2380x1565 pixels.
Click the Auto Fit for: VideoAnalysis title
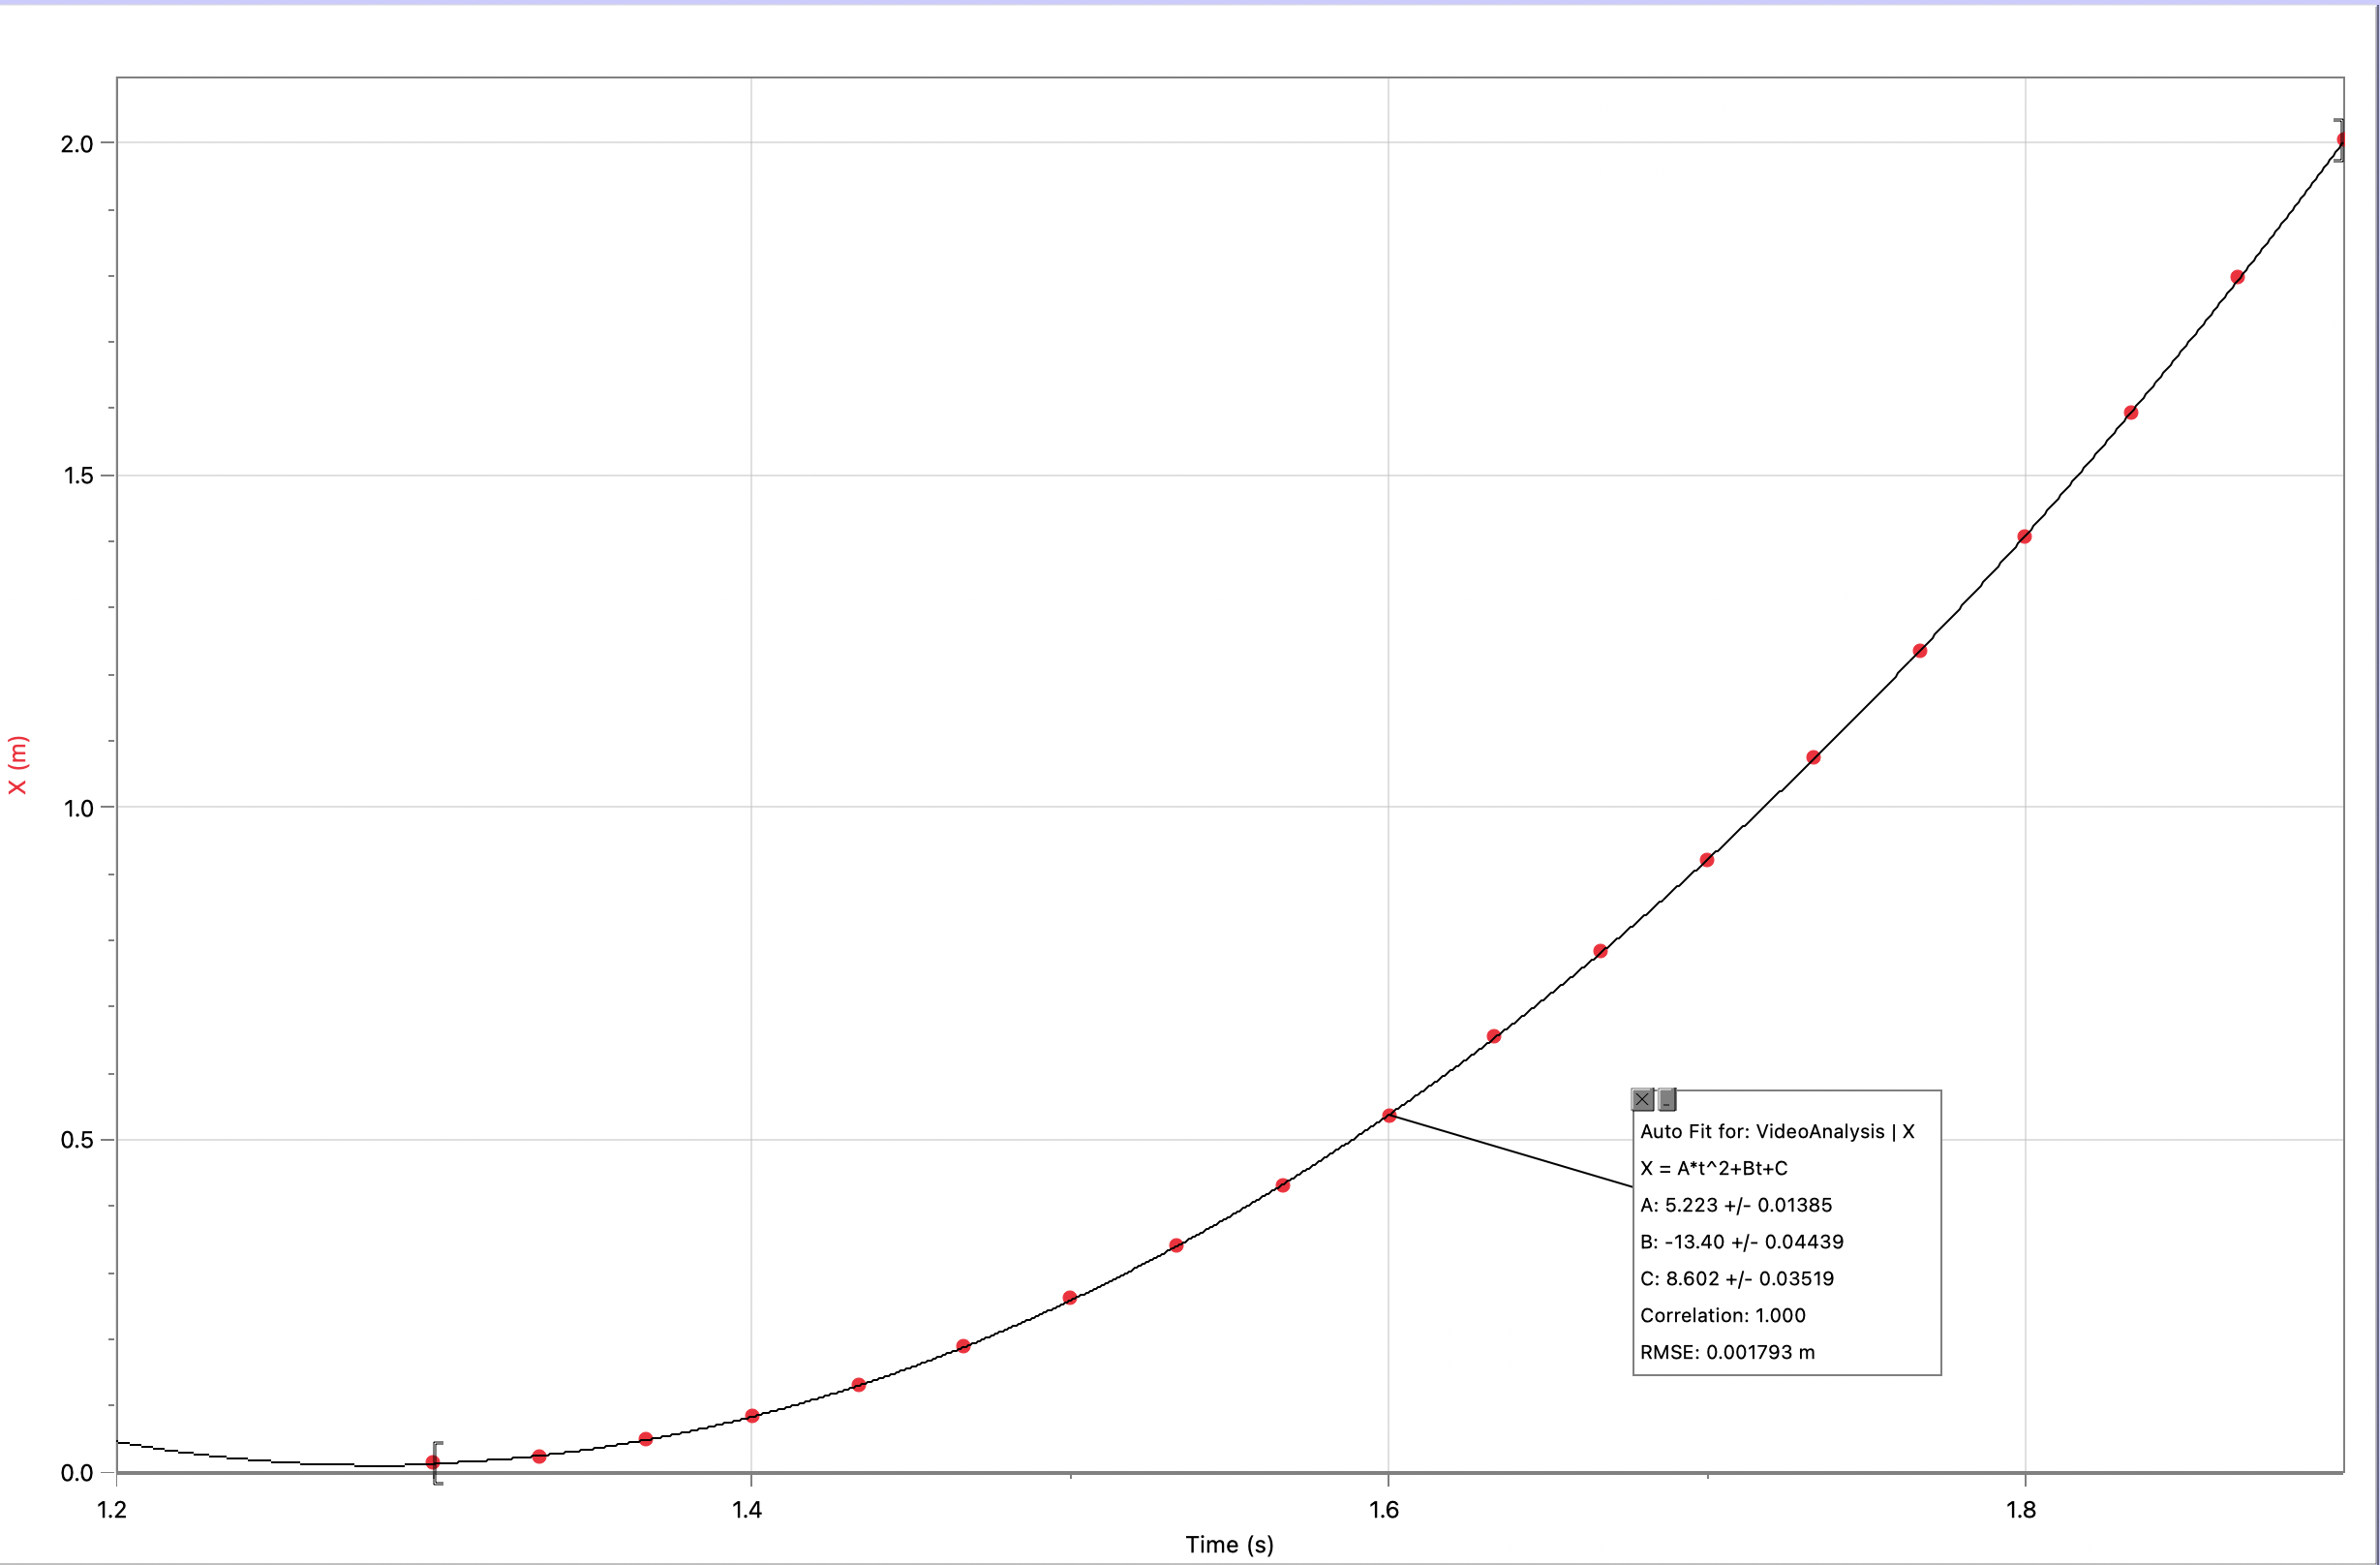1779,1132
